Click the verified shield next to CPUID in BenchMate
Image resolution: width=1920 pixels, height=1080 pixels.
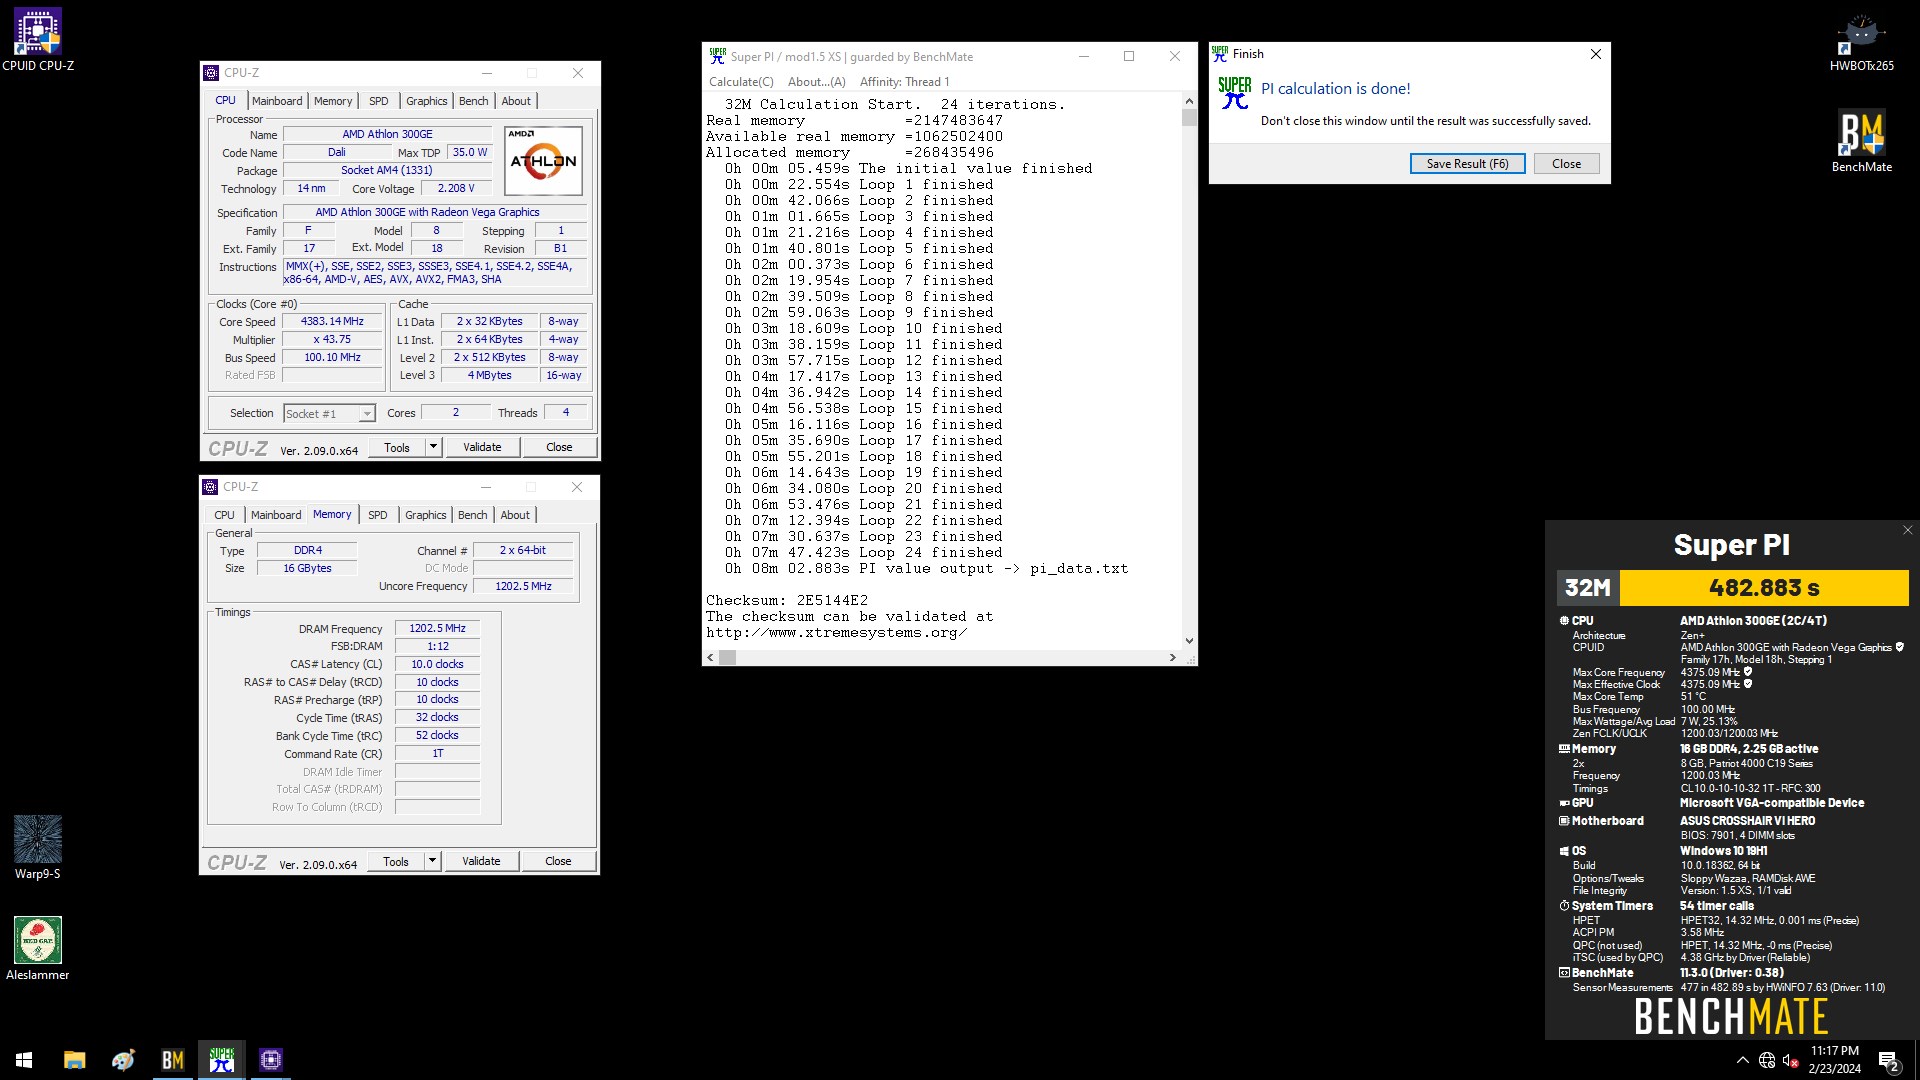click(1899, 647)
